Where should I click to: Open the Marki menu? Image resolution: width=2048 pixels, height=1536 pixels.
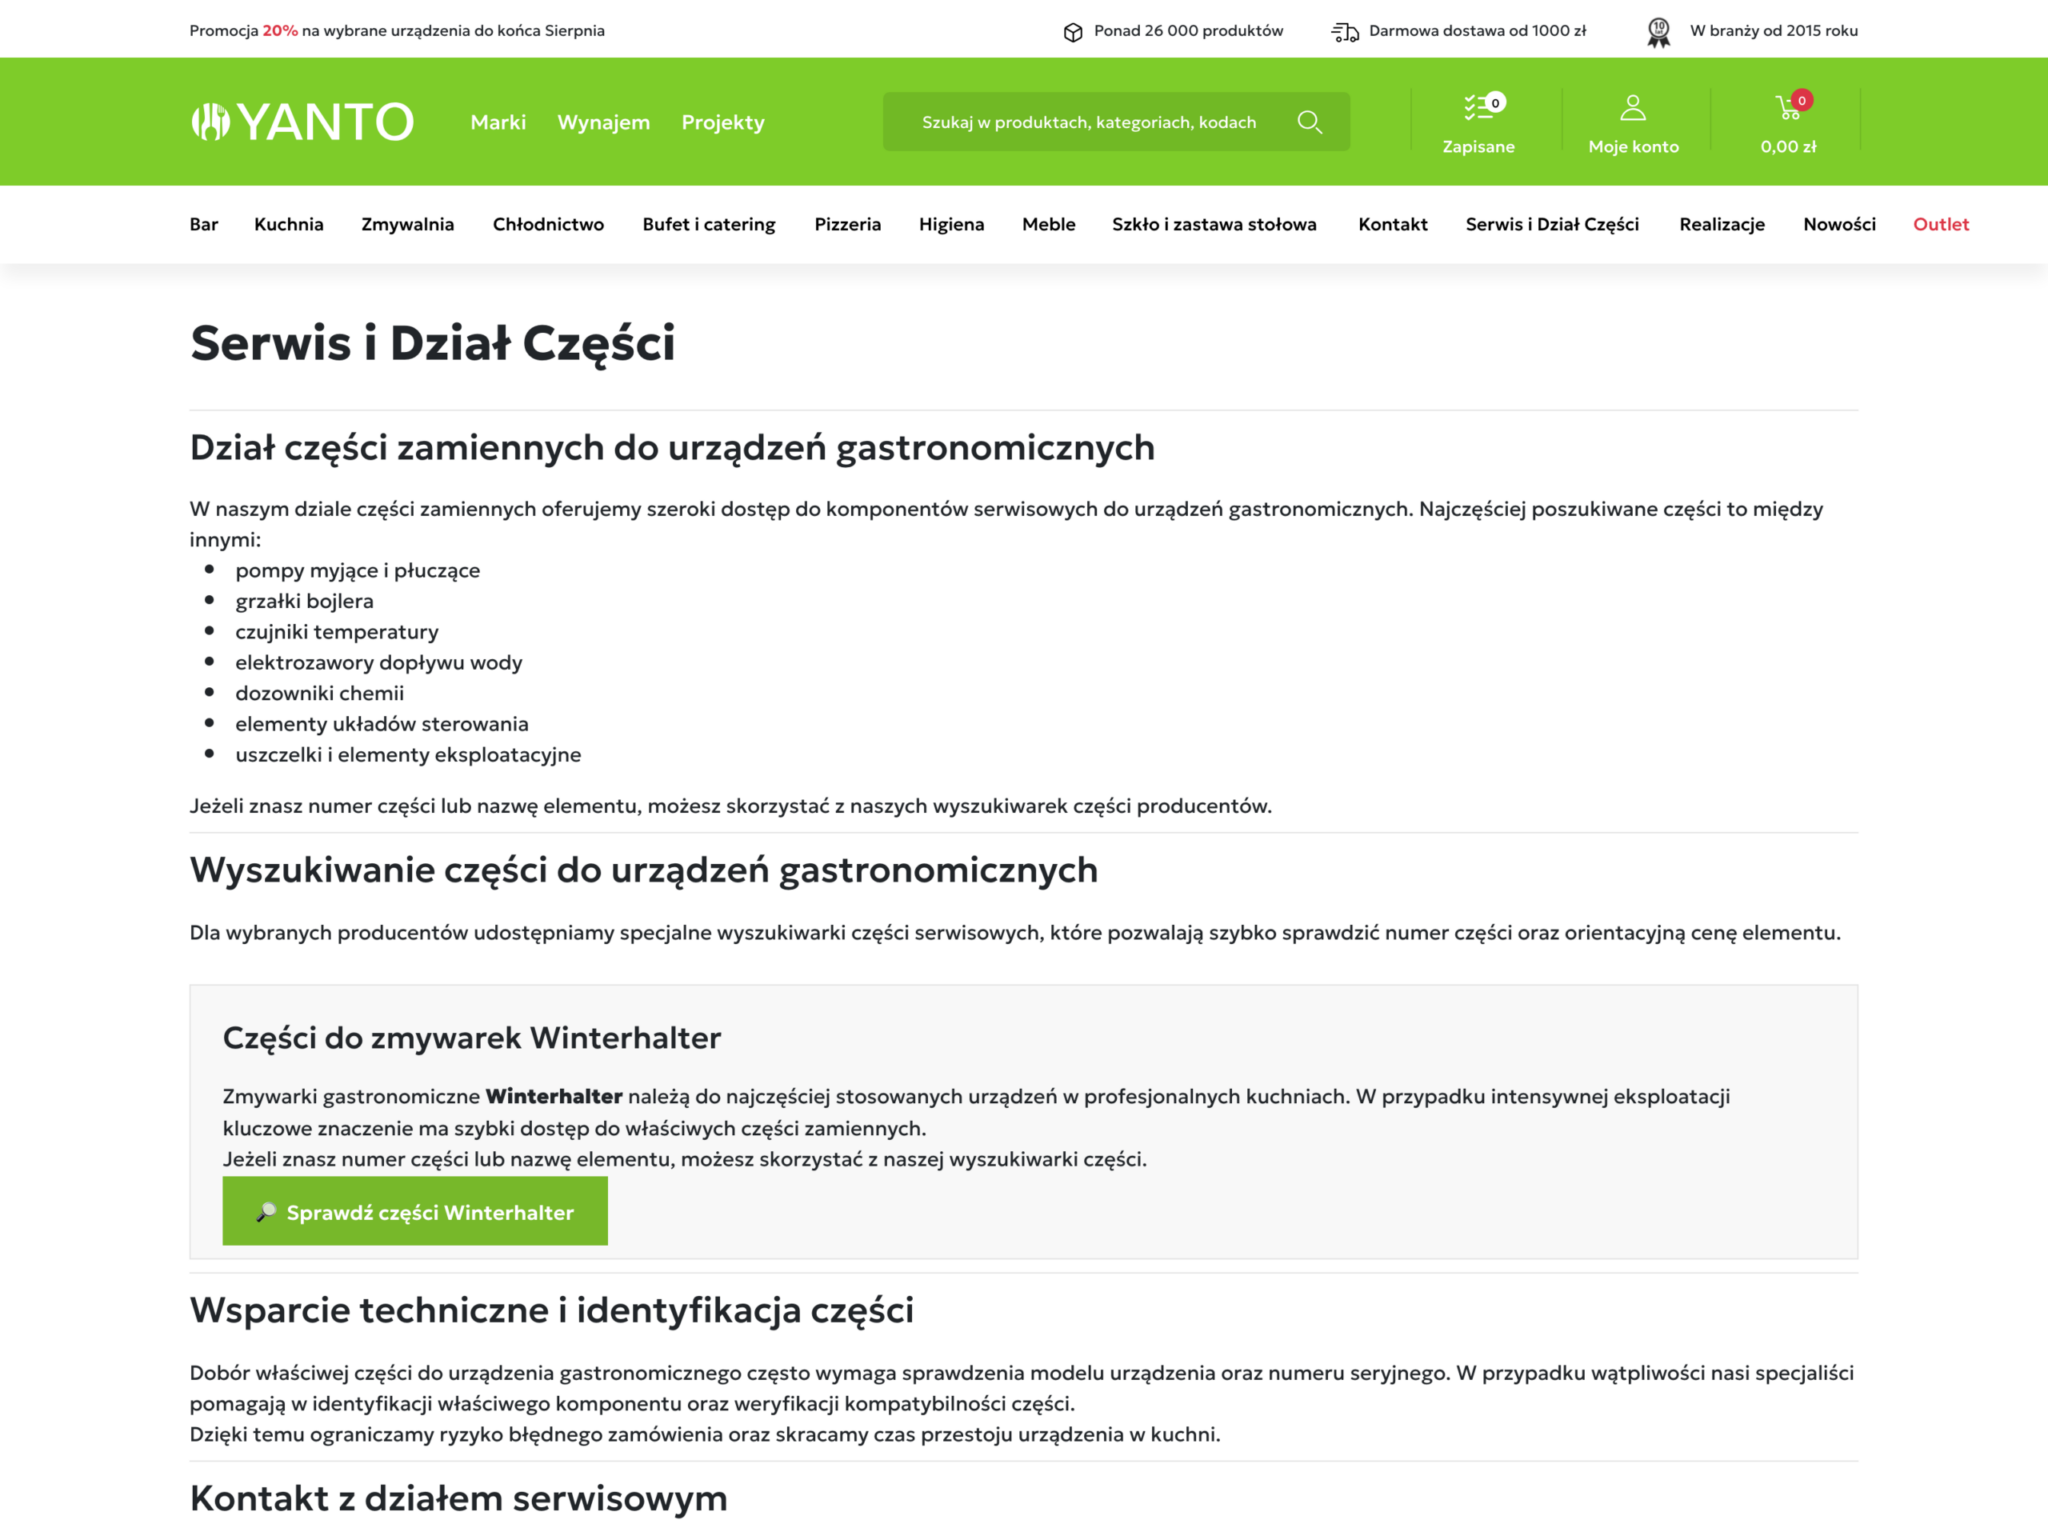coord(498,122)
